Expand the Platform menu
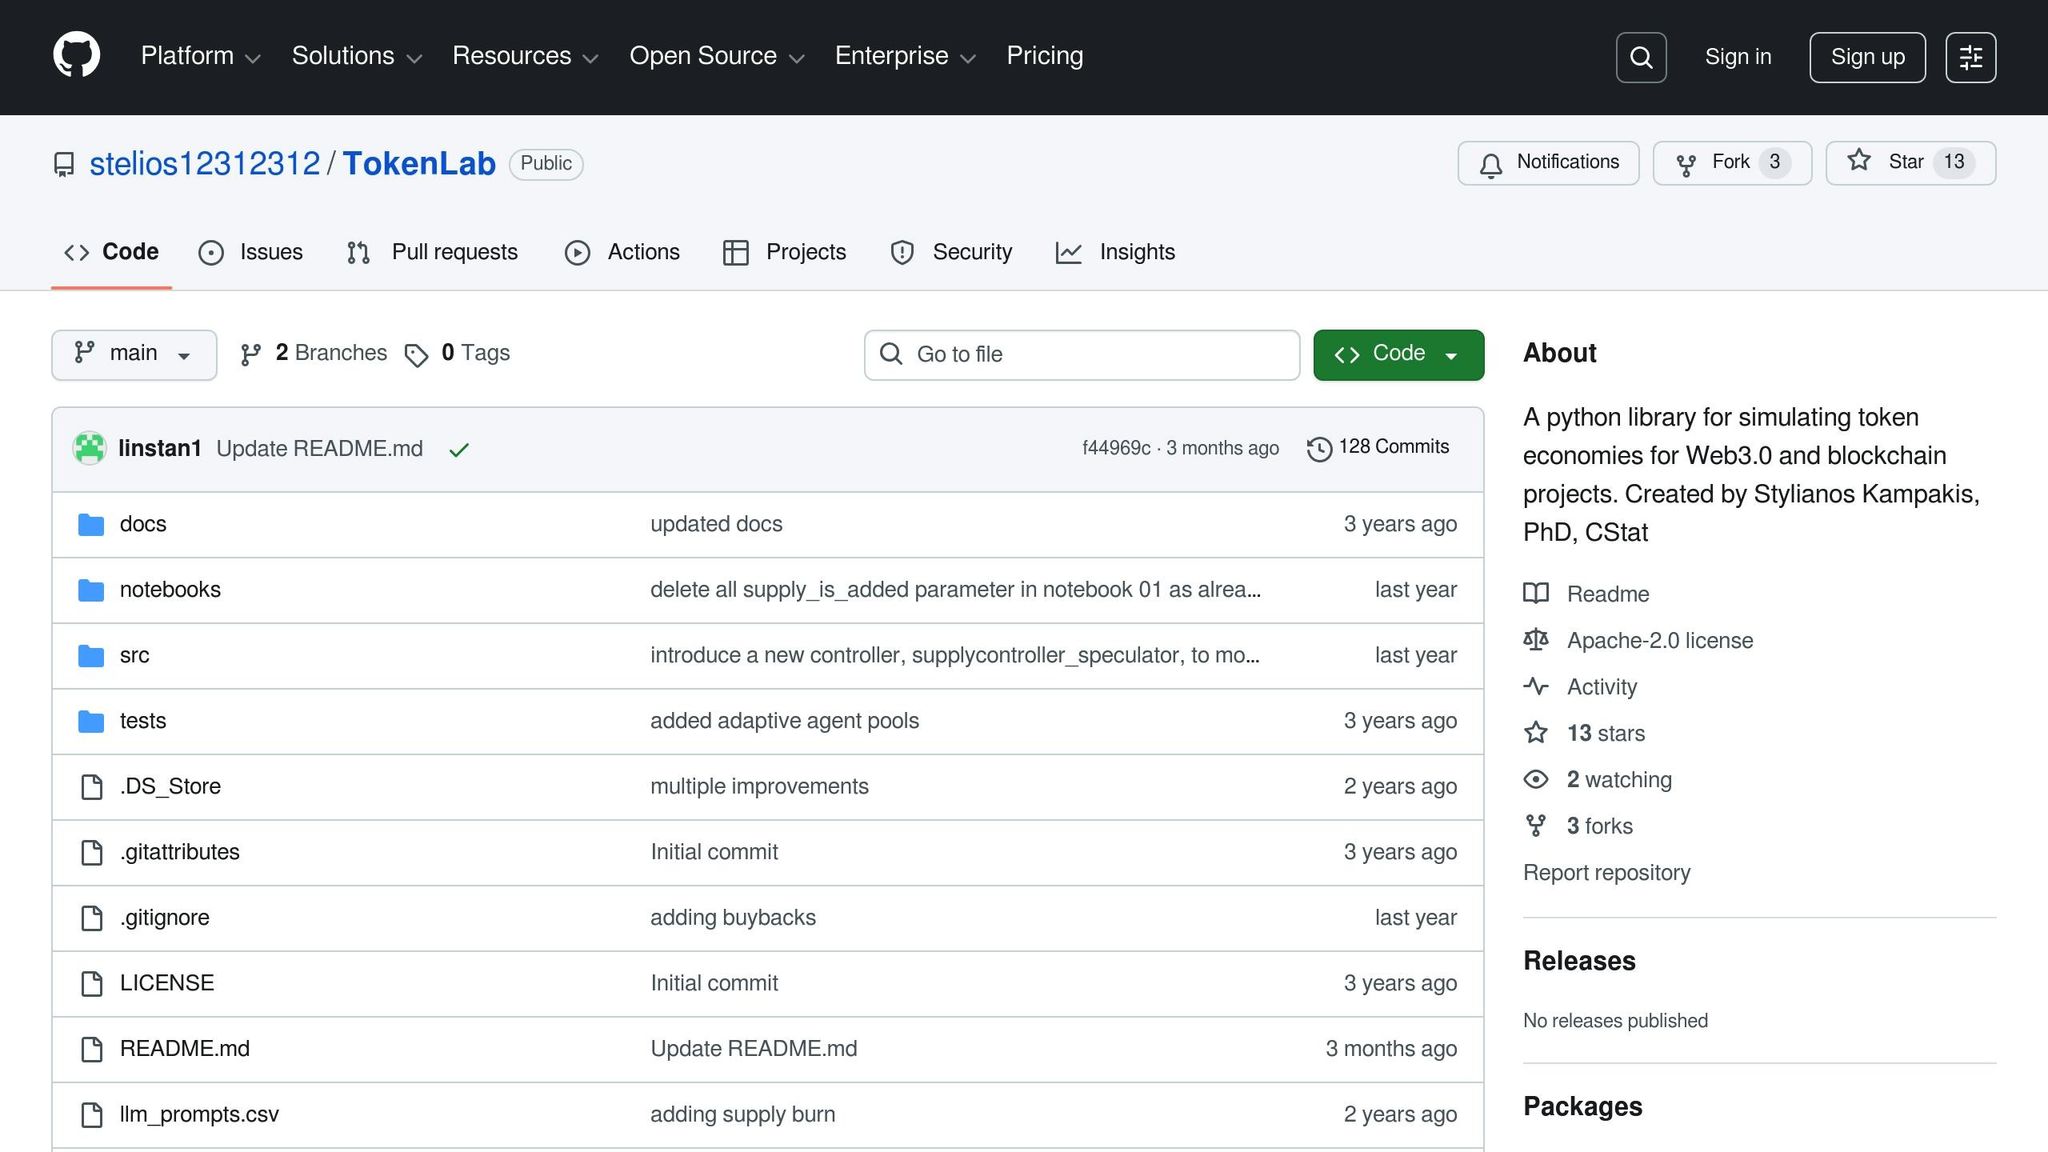Image resolution: width=2048 pixels, height=1152 pixels. click(x=200, y=56)
